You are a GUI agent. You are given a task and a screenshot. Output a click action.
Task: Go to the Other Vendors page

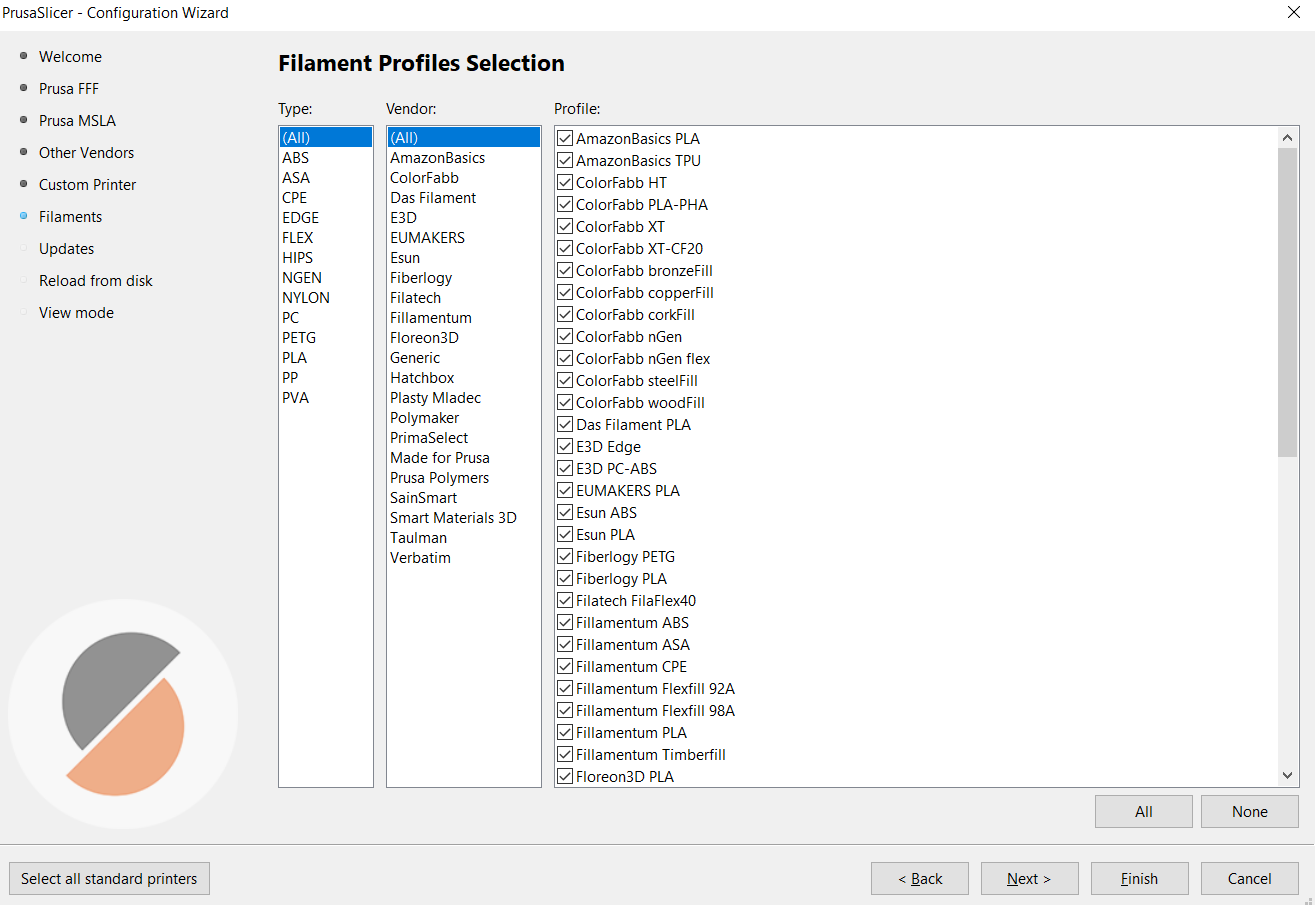86,153
